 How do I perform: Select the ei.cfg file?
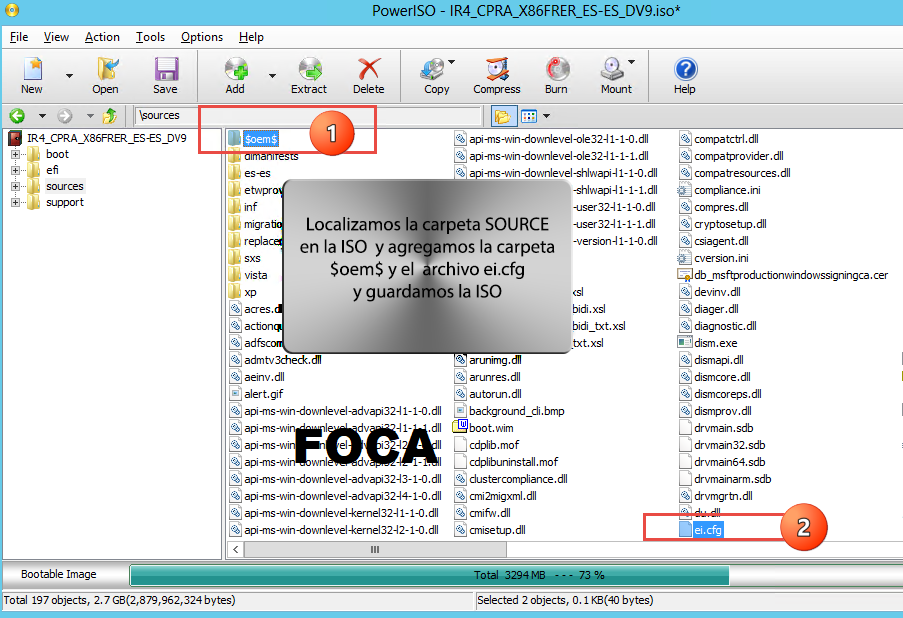click(x=708, y=530)
